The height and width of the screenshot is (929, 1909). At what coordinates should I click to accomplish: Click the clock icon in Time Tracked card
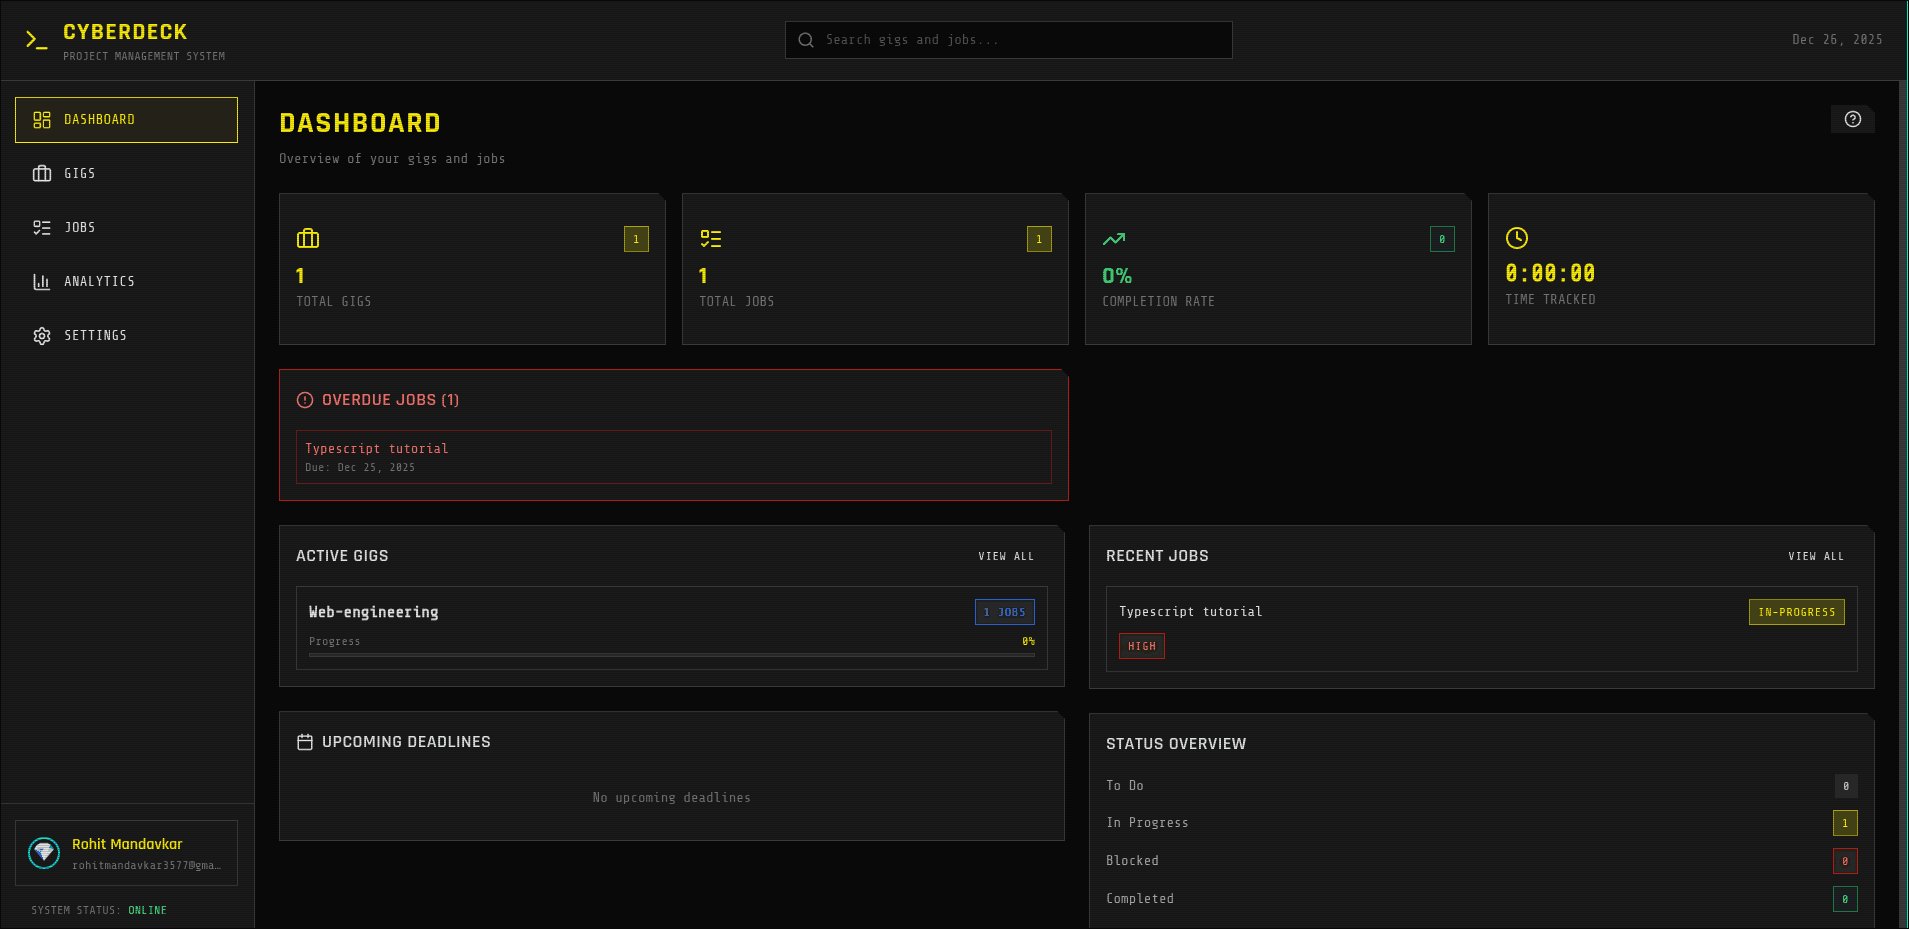coord(1517,238)
